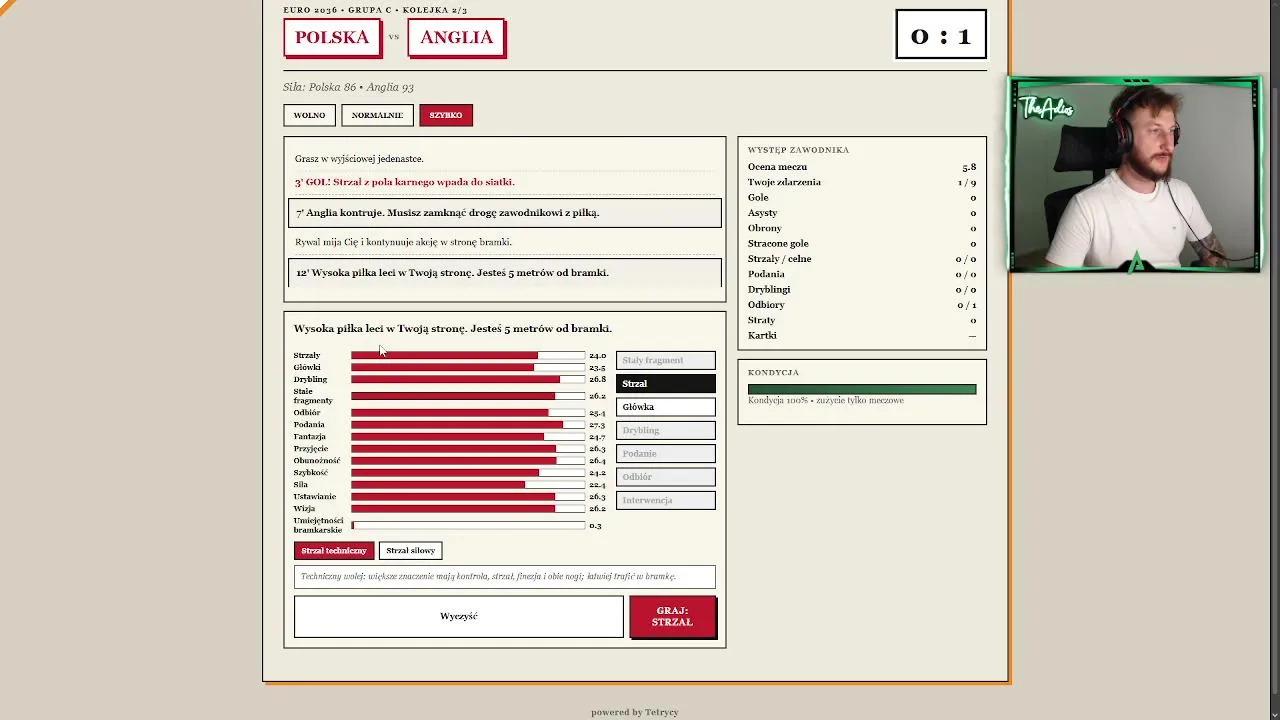
Task: Click the Strzały skill bar
Action: click(x=468, y=356)
